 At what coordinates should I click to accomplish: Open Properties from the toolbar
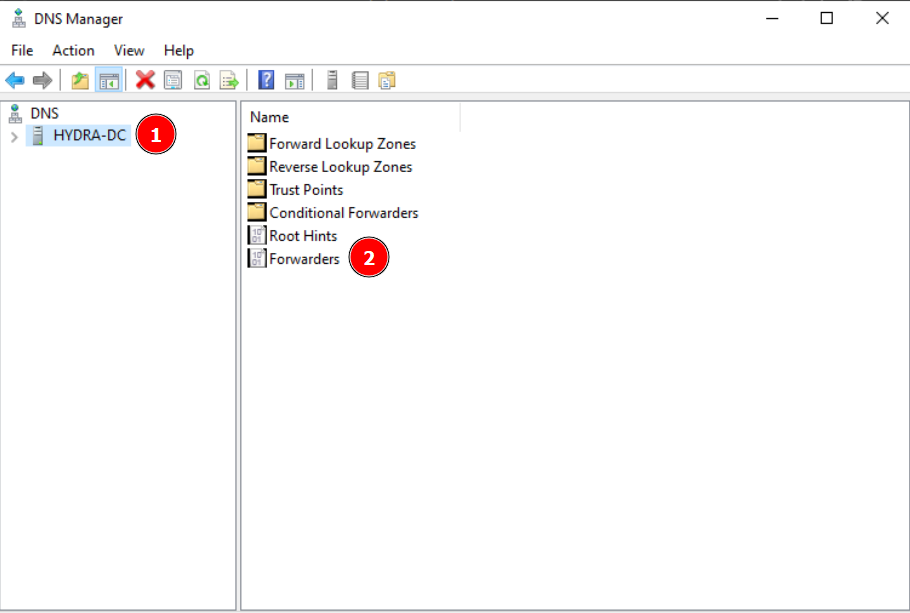[x=173, y=81]
